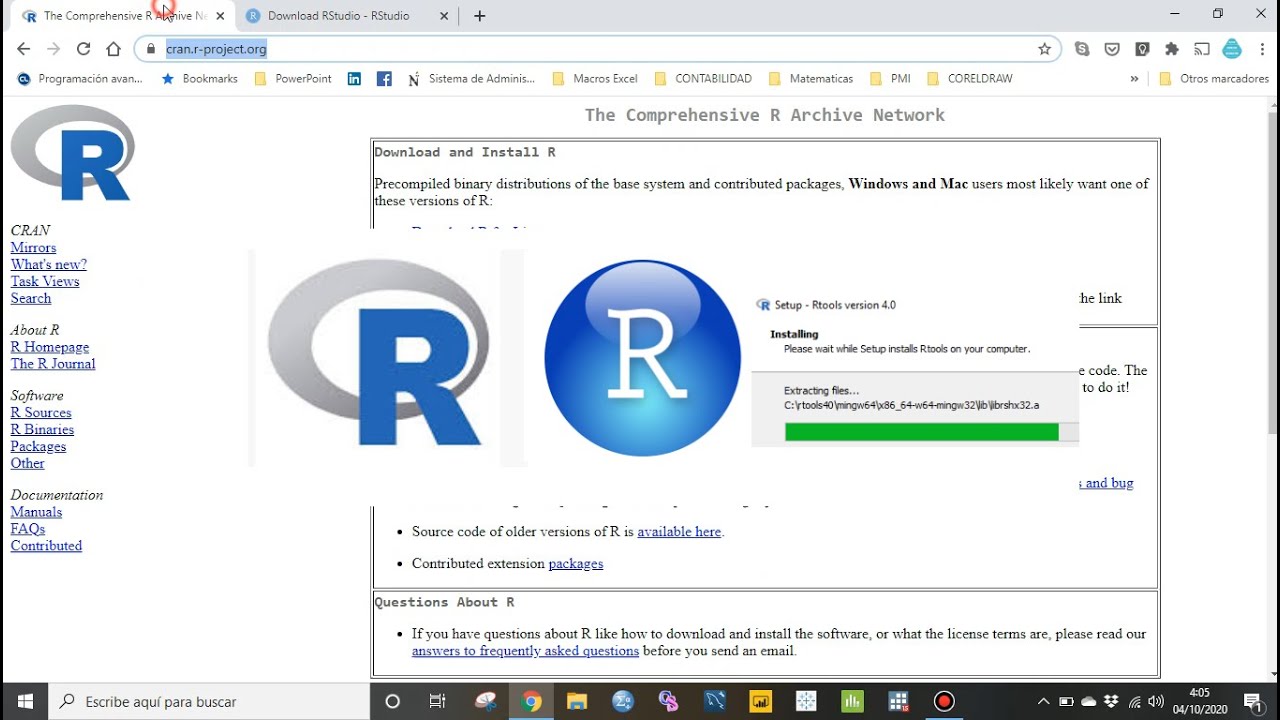Open the browser home page

click(113, 49)
